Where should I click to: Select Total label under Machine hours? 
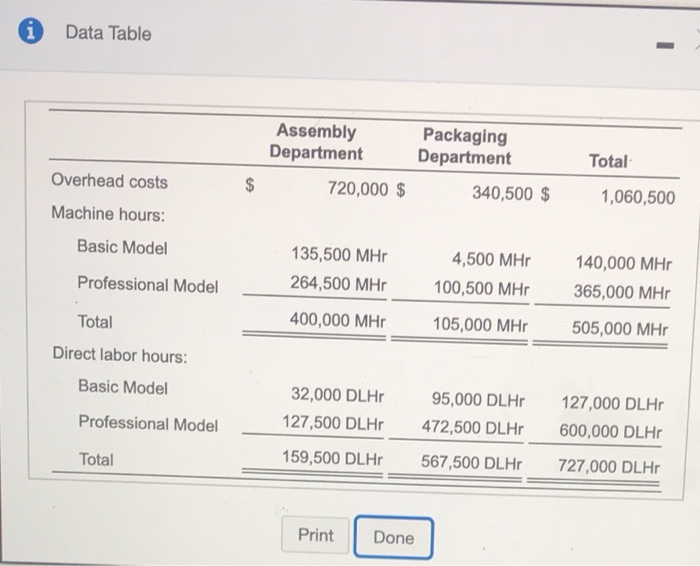point(95,322)
